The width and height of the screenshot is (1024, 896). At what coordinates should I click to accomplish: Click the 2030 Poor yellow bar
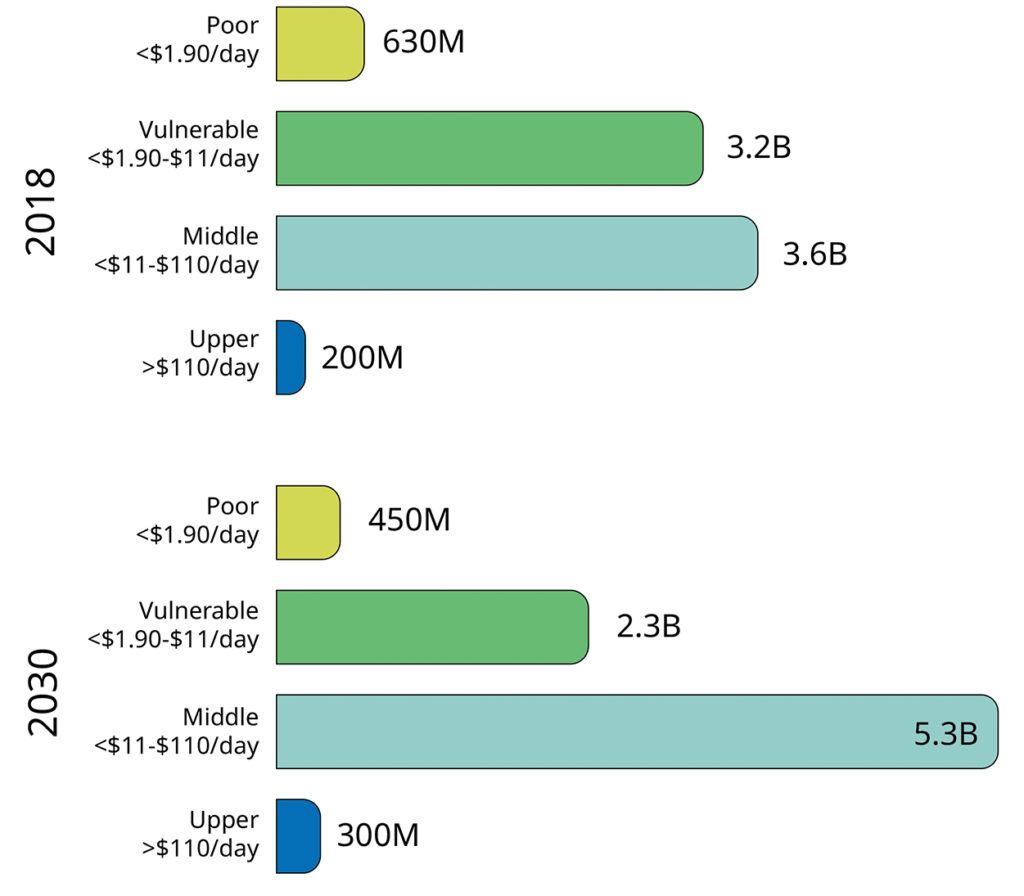308,522
